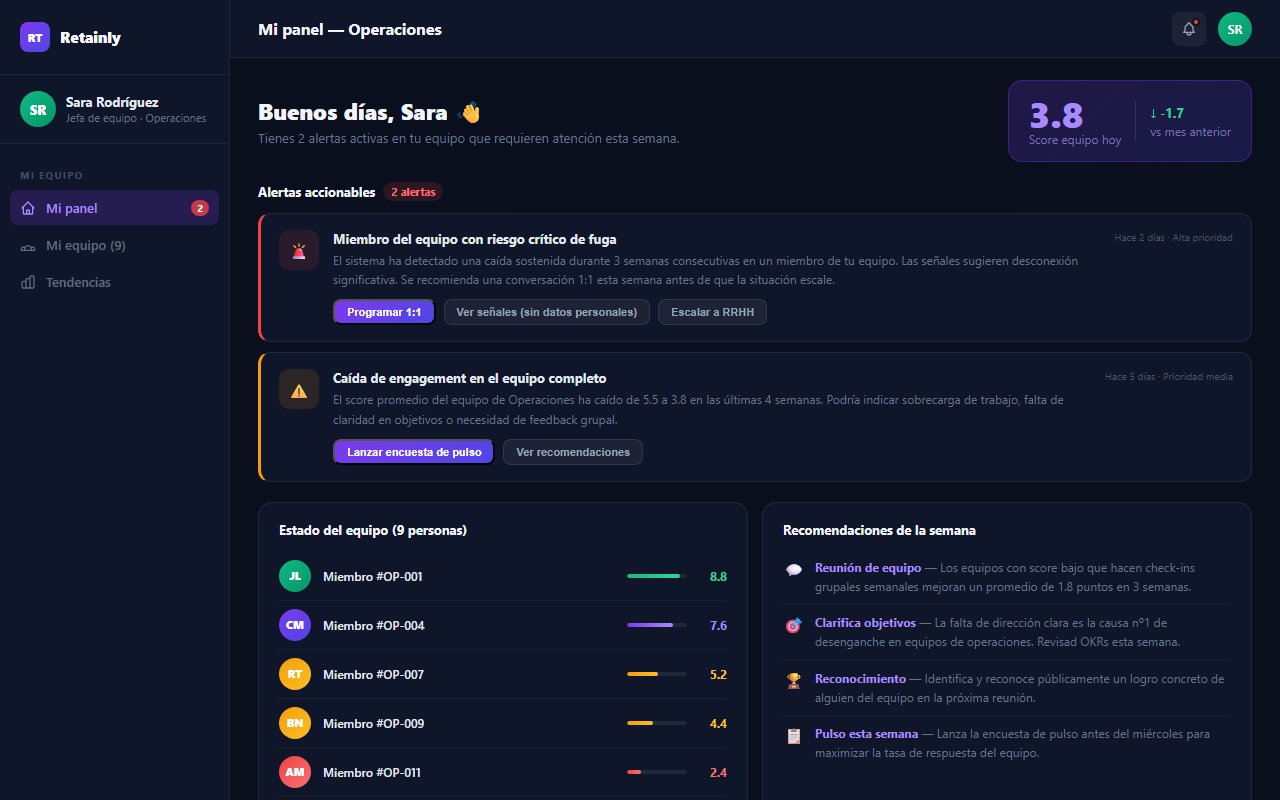Click the Retainly RT logo icon
This screenshot has height=800, width=1280.
click(35, 37)
